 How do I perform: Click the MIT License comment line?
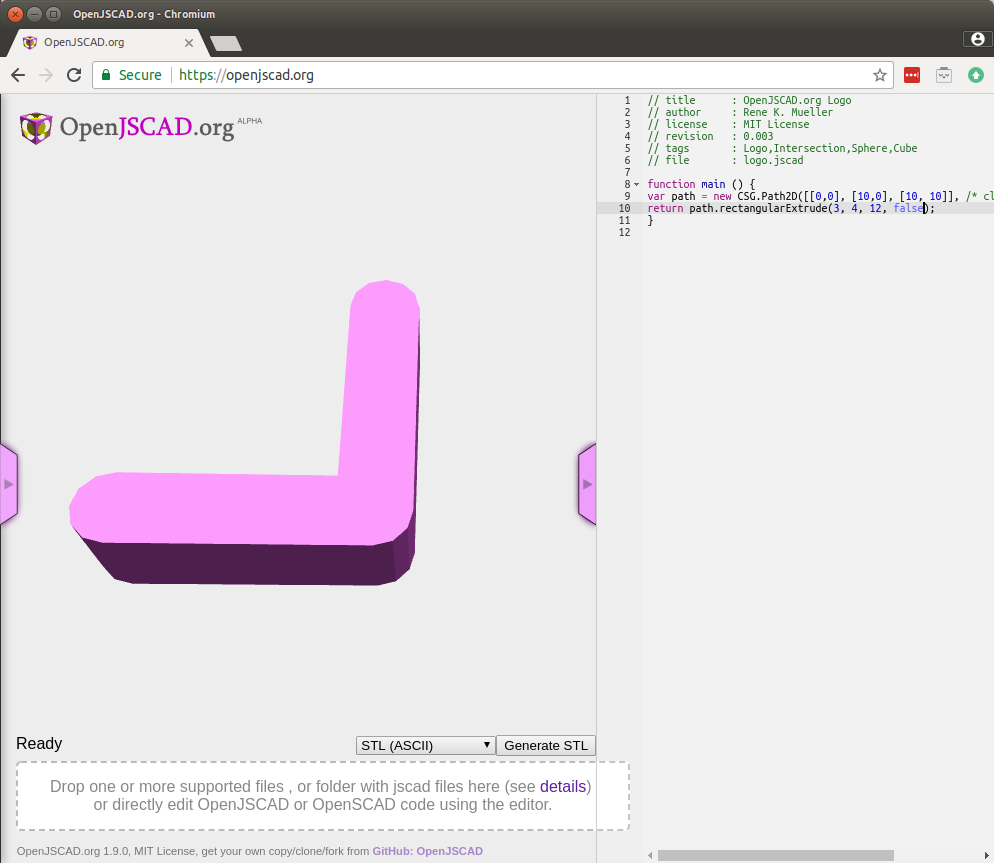[728, 124]
